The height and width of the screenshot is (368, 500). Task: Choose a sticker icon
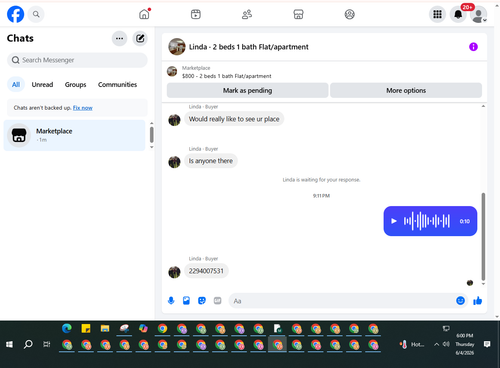202,301
